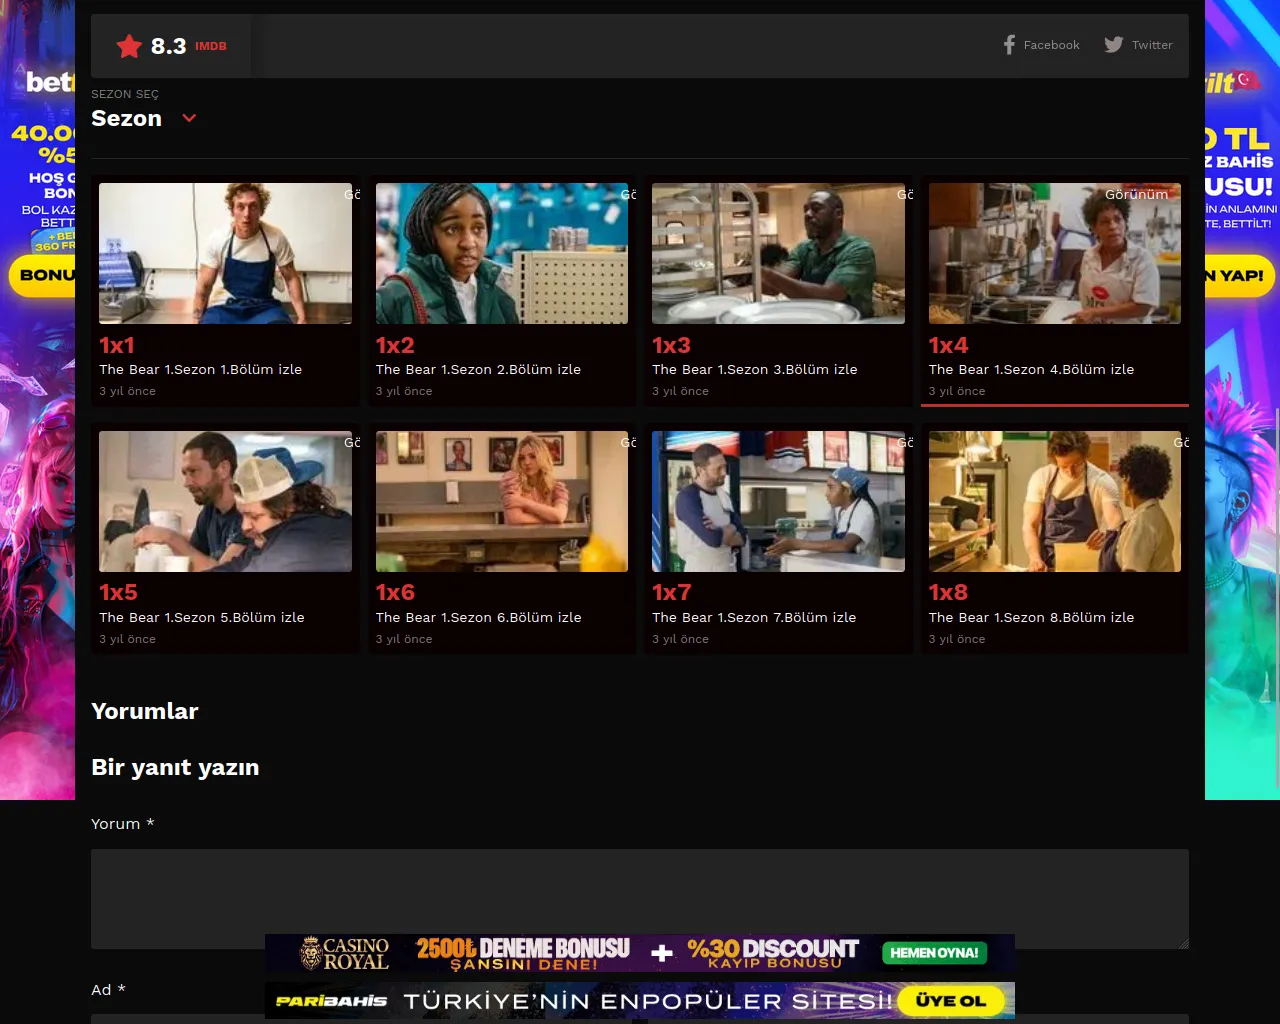This screenshot has height=1024, width=1280.
Task: Open the 1x5 episode thumbnail
Action: (225, 501)
